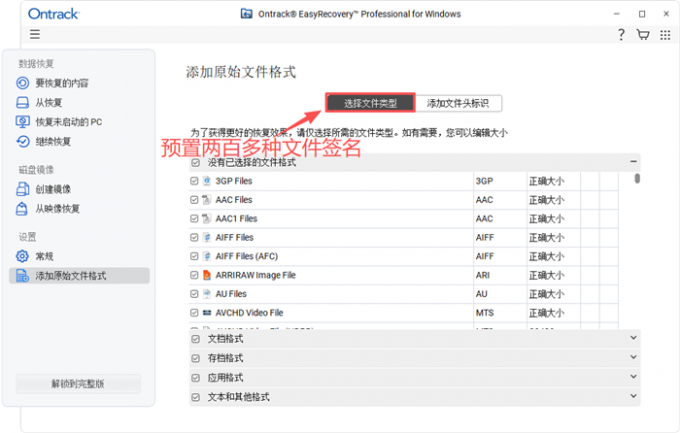This screenshot has height=433, width=680.
Task: Open the help question mark icon
Action: pos(621,35)
